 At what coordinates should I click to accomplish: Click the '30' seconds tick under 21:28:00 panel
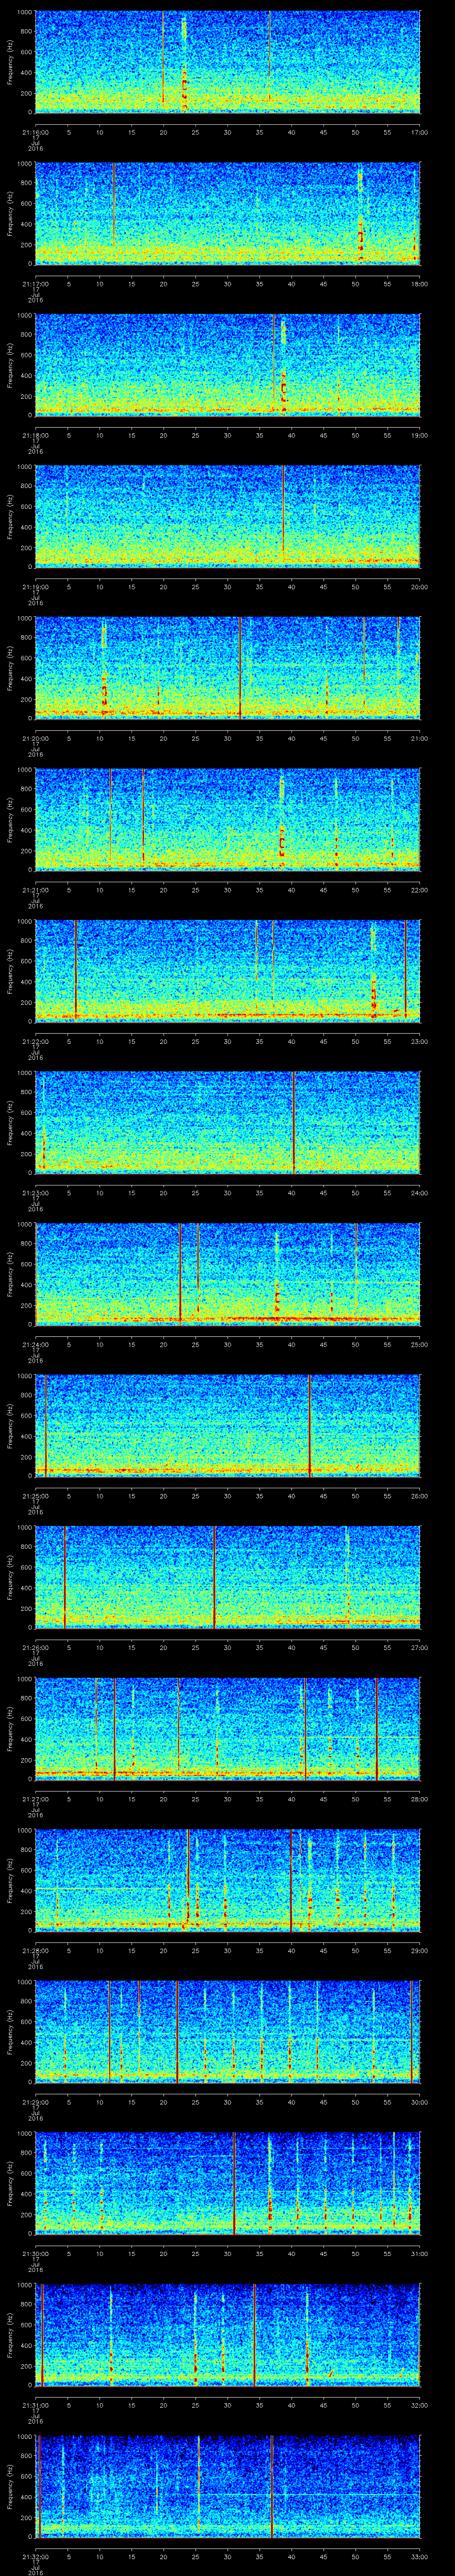pyautogui.click(x=228, y=1950)
